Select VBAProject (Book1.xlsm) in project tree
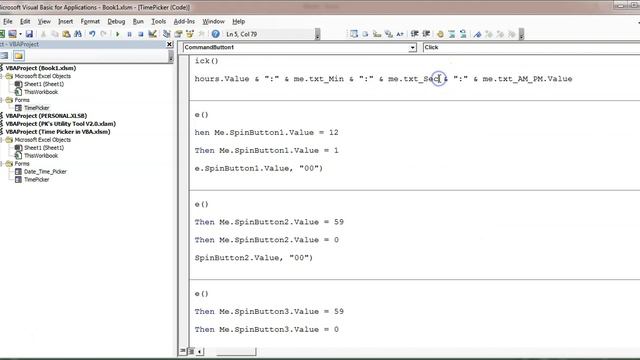The height and width of the screenshot is (360, 640). click(x=40, y=68)
